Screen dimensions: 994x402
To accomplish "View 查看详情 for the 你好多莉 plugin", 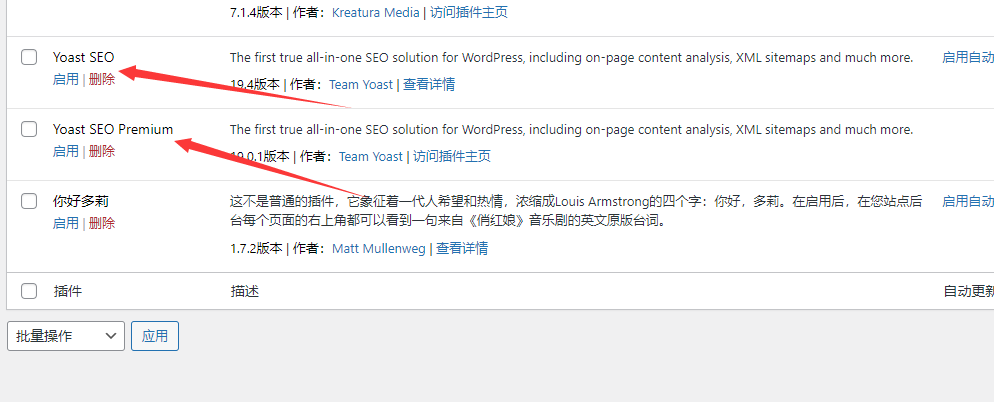I will coord(462,249).
